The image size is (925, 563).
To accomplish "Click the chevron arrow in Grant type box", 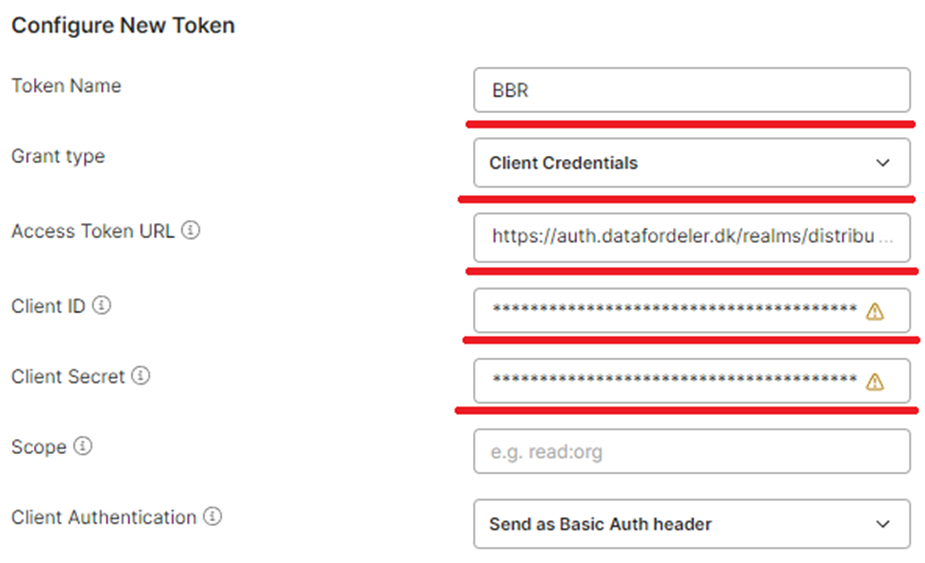I will [x=883, y=163].
